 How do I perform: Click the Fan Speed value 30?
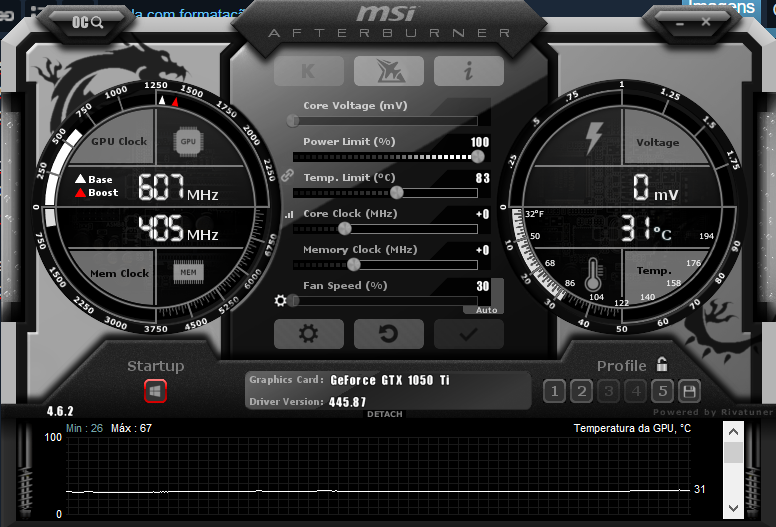(483, 286)
